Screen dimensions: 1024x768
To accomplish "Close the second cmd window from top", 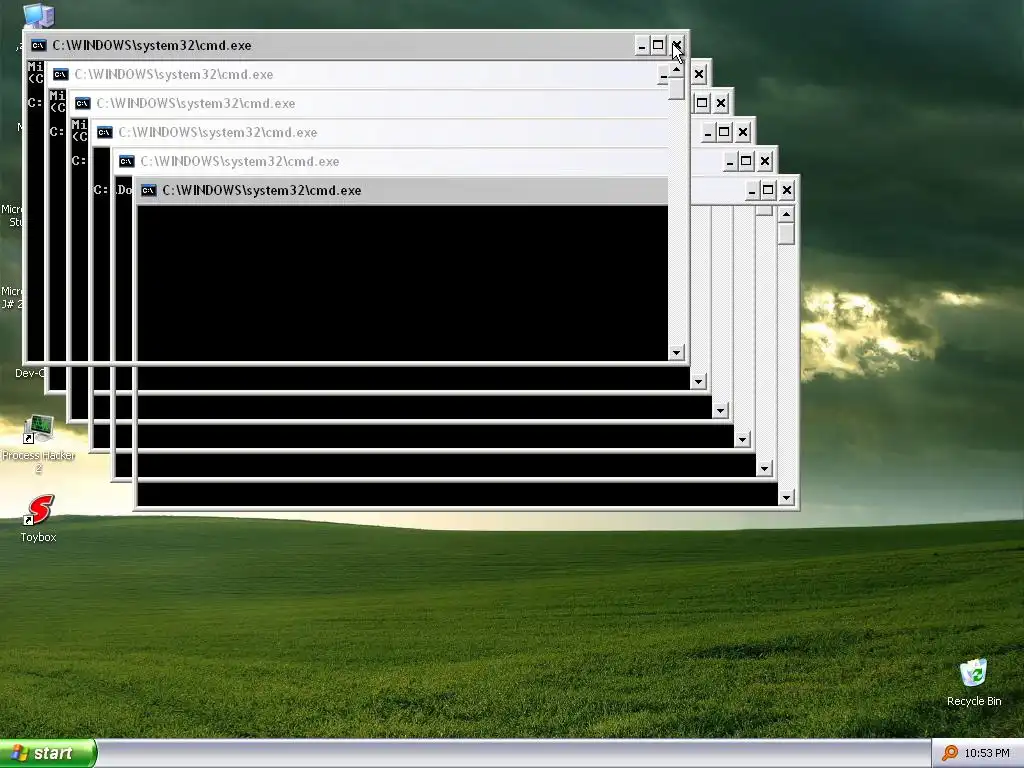I will (x=699, y=74).
